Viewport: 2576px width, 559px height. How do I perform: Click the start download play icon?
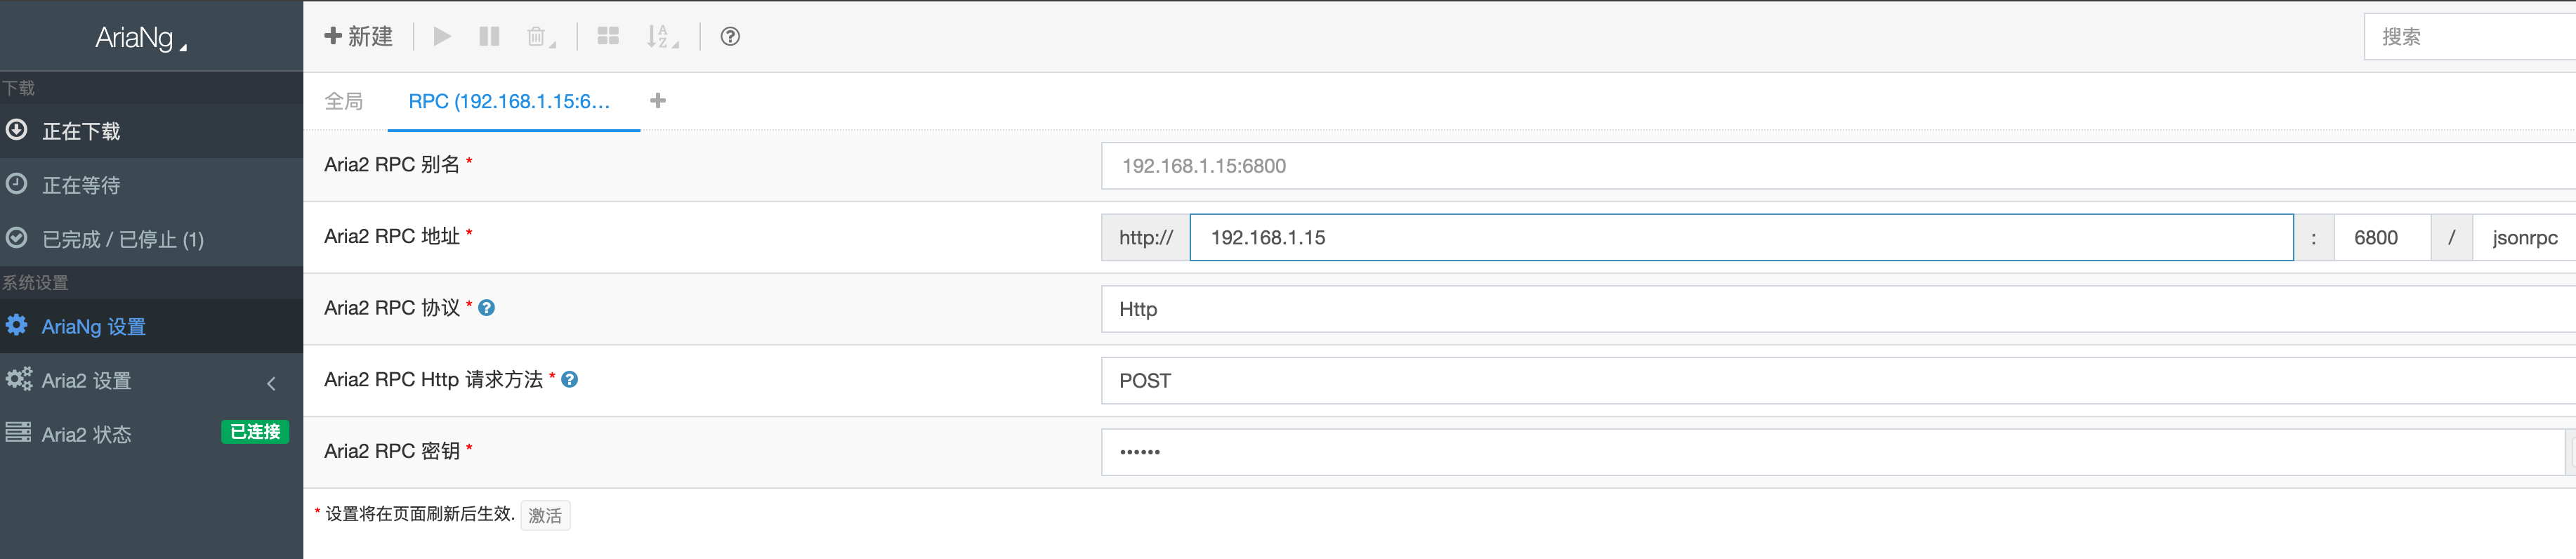pyautogui.click(x=441, y=37)
